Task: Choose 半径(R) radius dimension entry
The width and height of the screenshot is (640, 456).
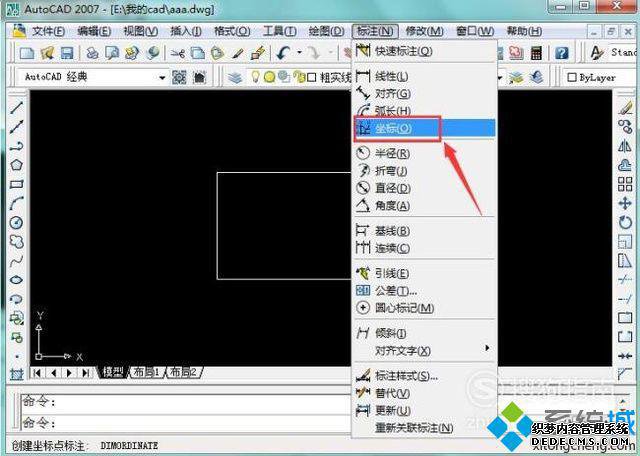Action: click(424, 153)
